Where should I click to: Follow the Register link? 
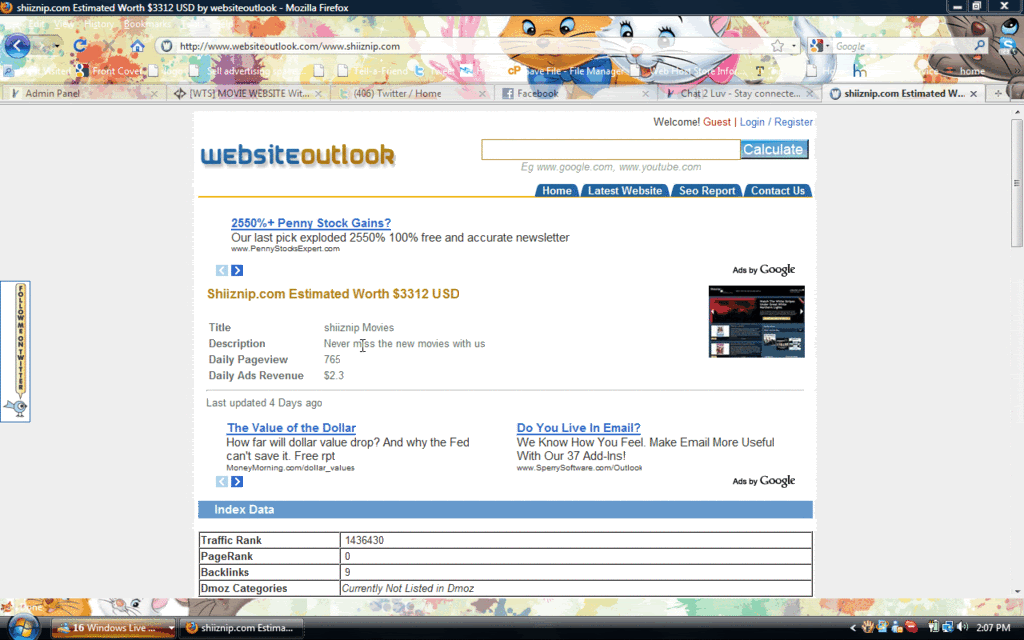793,122
